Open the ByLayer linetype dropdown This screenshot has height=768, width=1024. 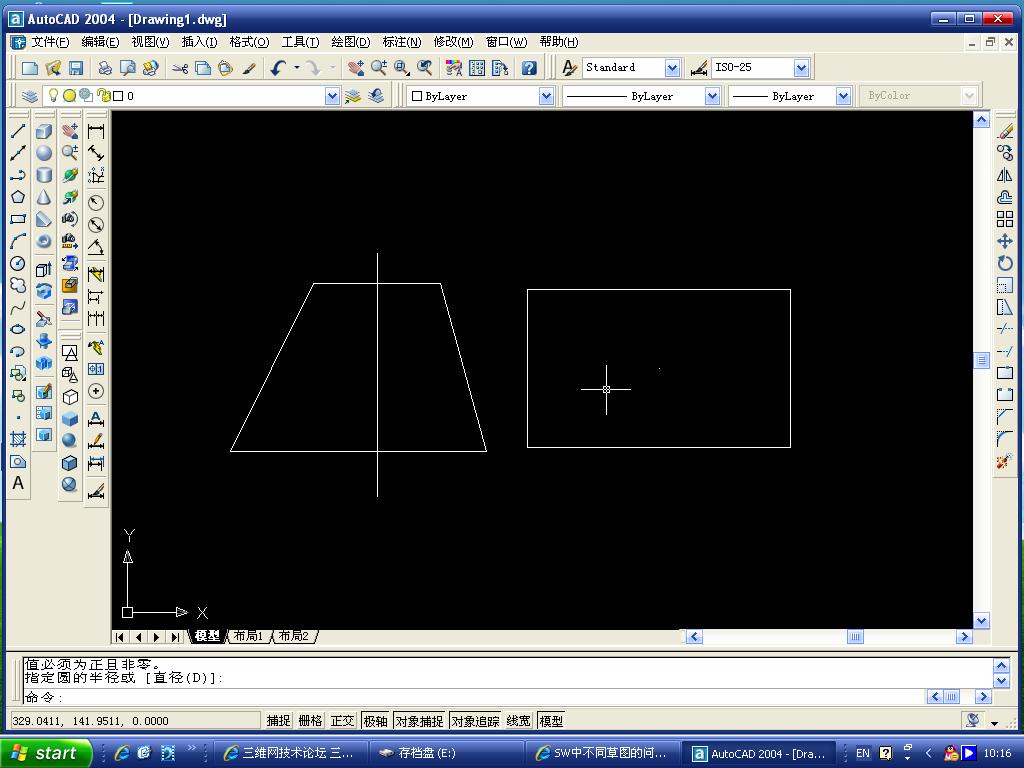click(x=712, y=97)
